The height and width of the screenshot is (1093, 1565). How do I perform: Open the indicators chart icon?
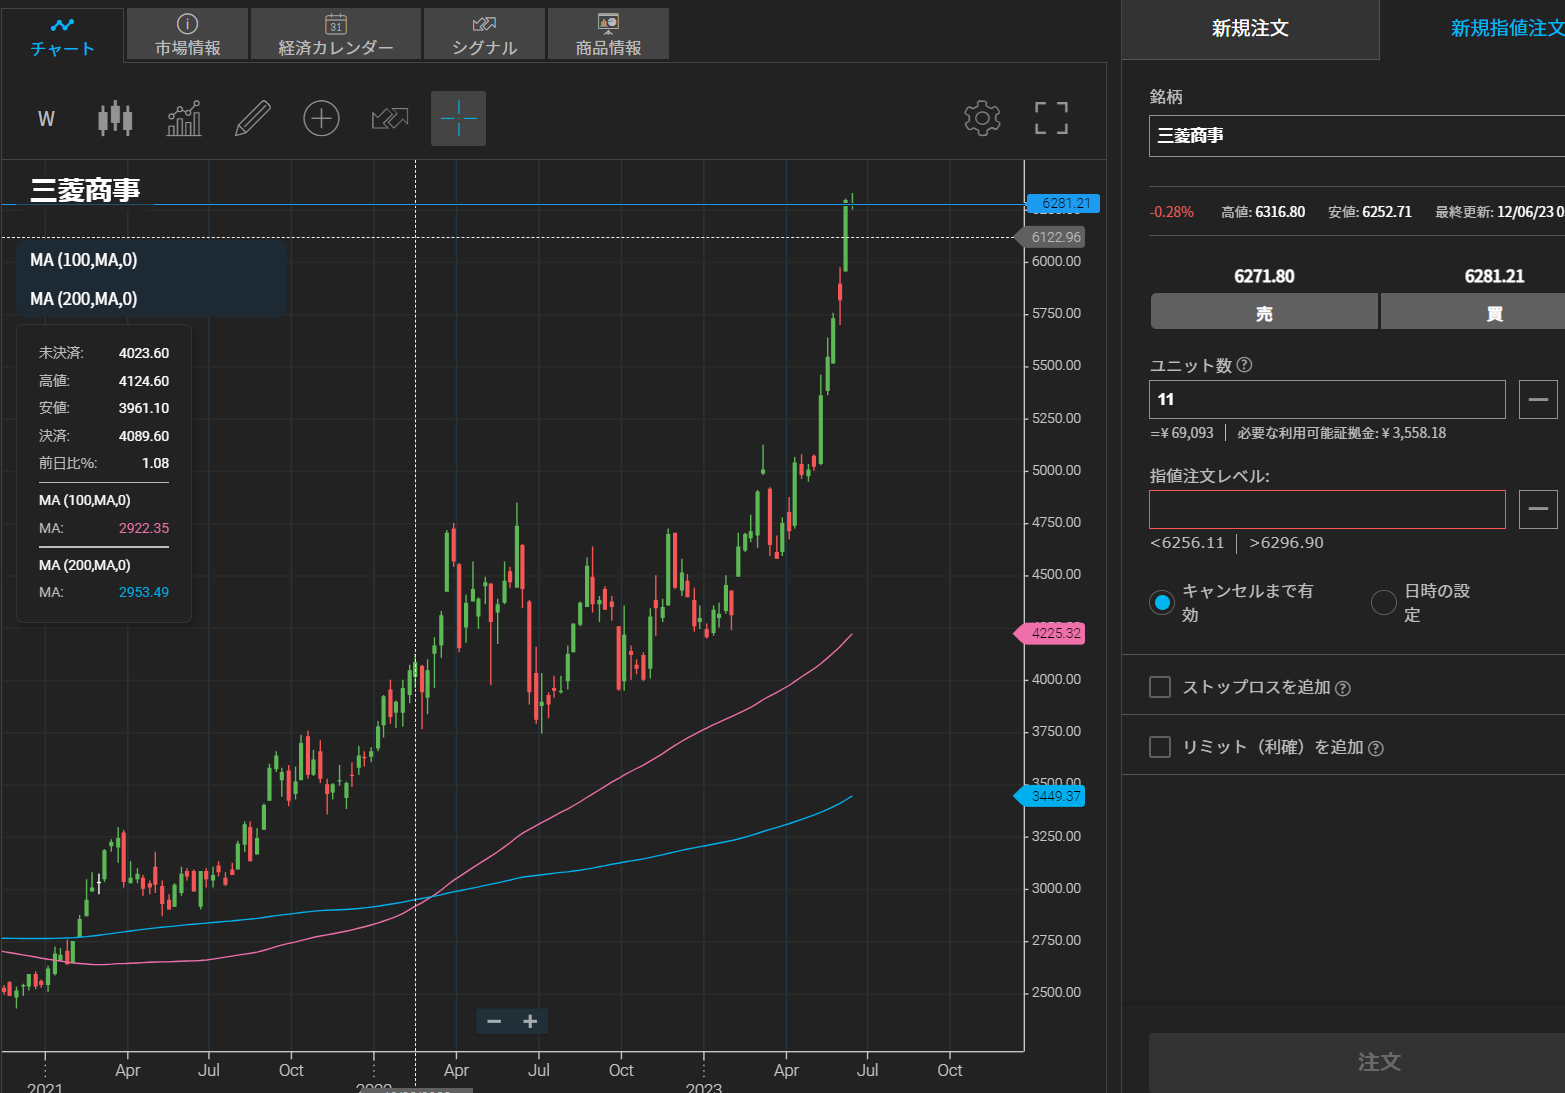coord(184,118)
